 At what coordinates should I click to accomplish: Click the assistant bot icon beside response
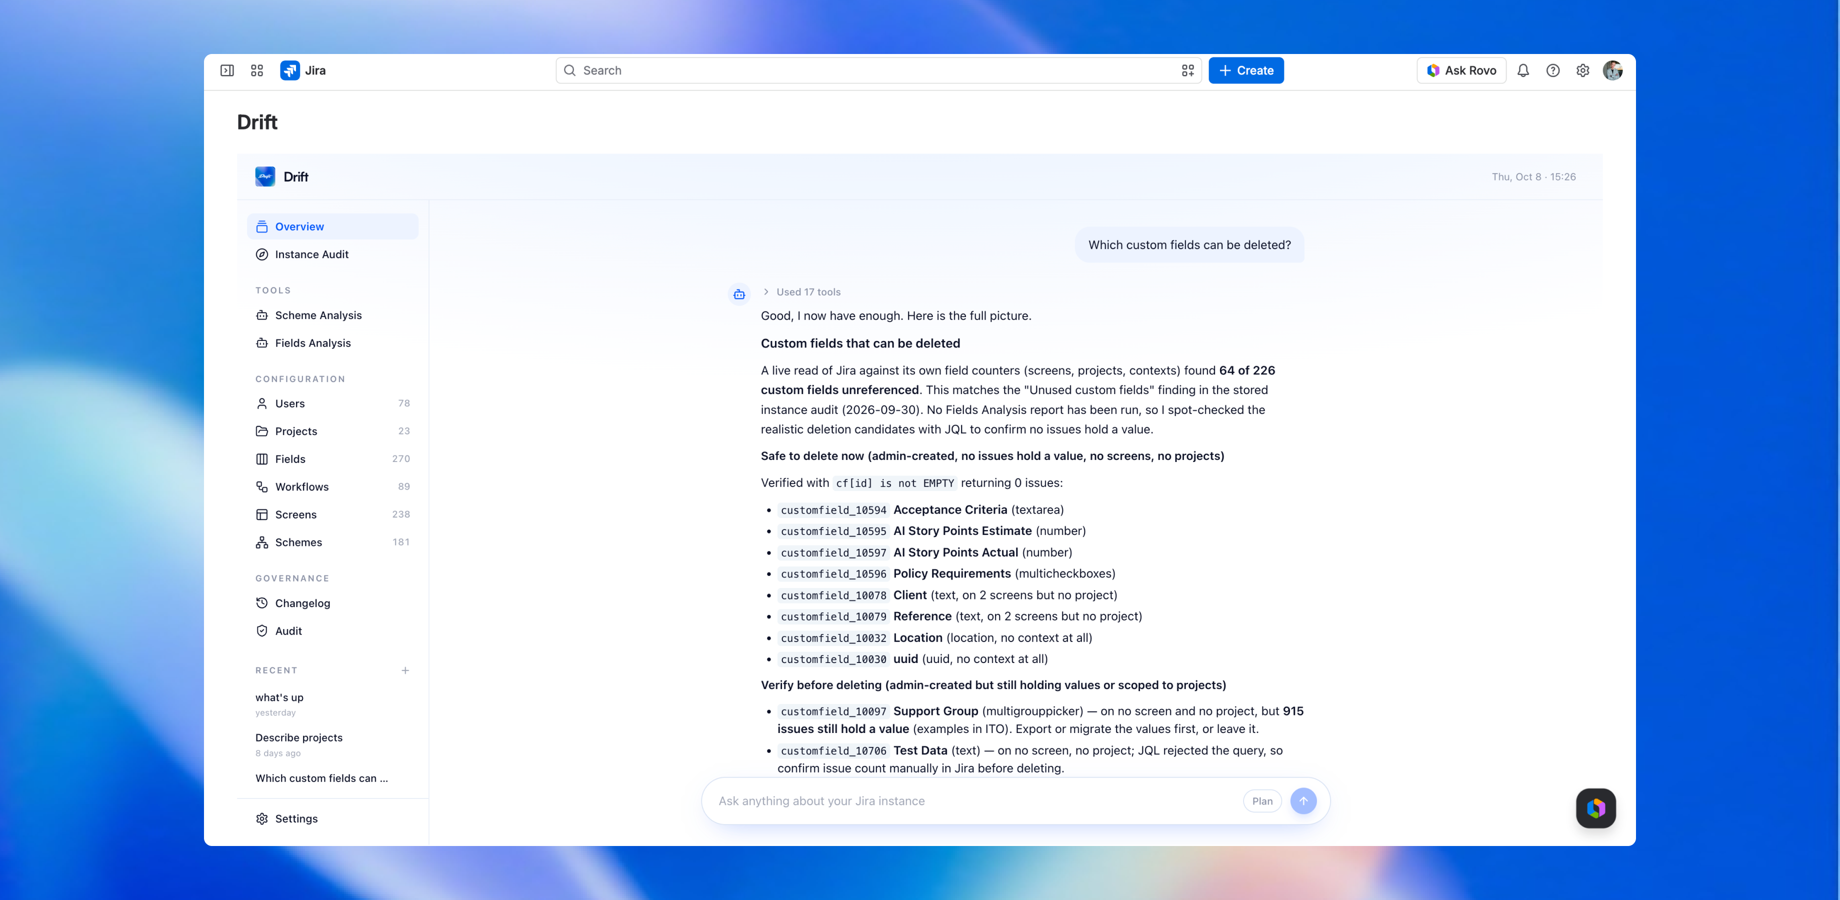pyautogui.click(x=739, y=294)
